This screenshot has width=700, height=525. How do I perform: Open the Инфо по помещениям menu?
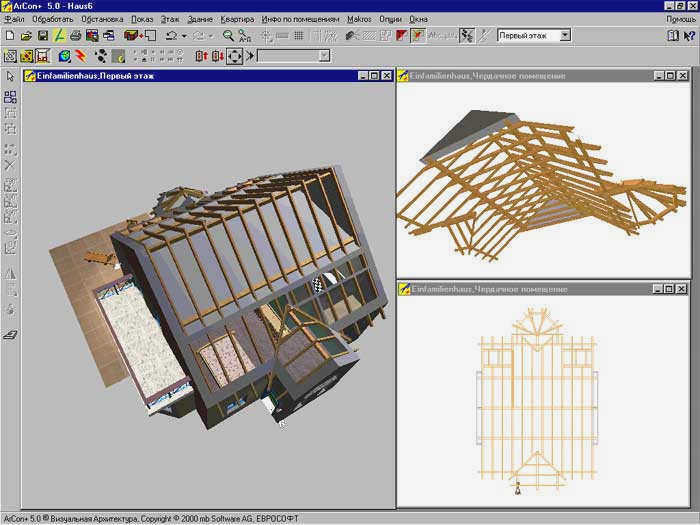point(300,19)
